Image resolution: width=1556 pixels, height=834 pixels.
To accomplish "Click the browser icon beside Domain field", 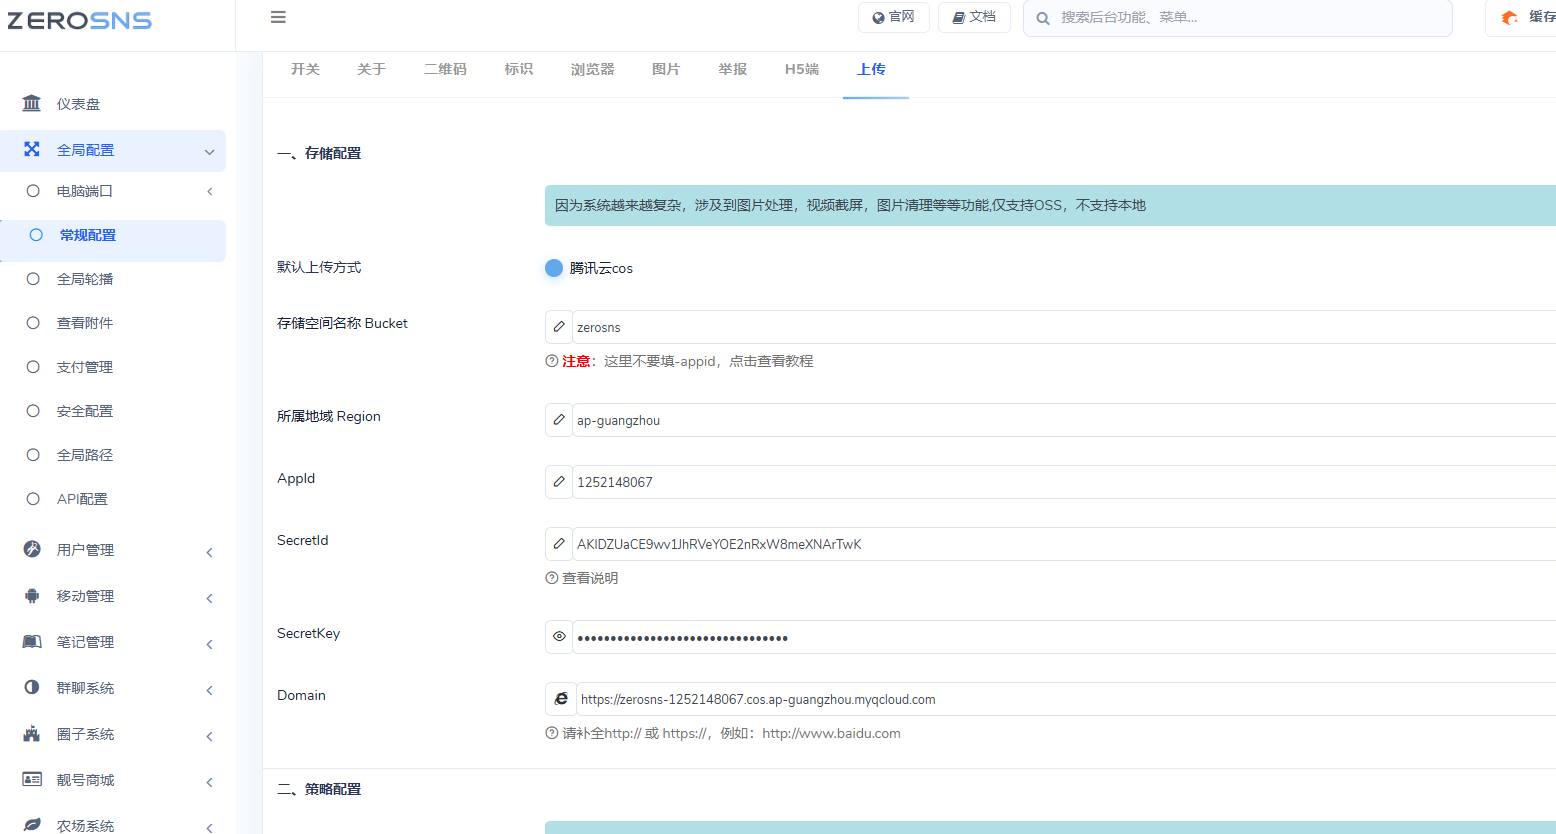I will (561, 699).
